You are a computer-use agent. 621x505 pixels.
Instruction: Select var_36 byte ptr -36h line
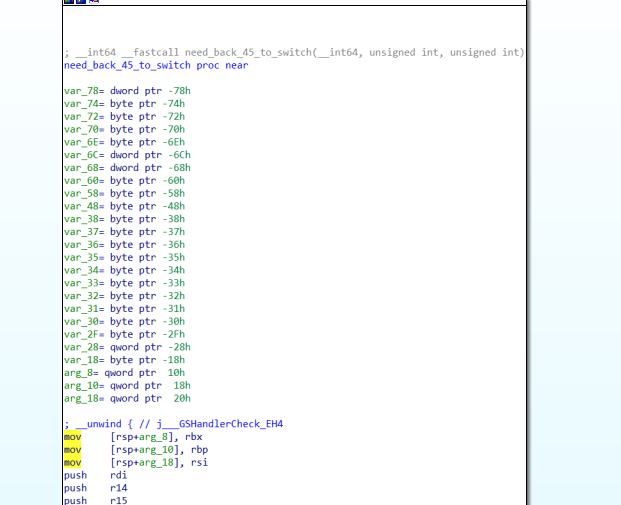[124, 245]
